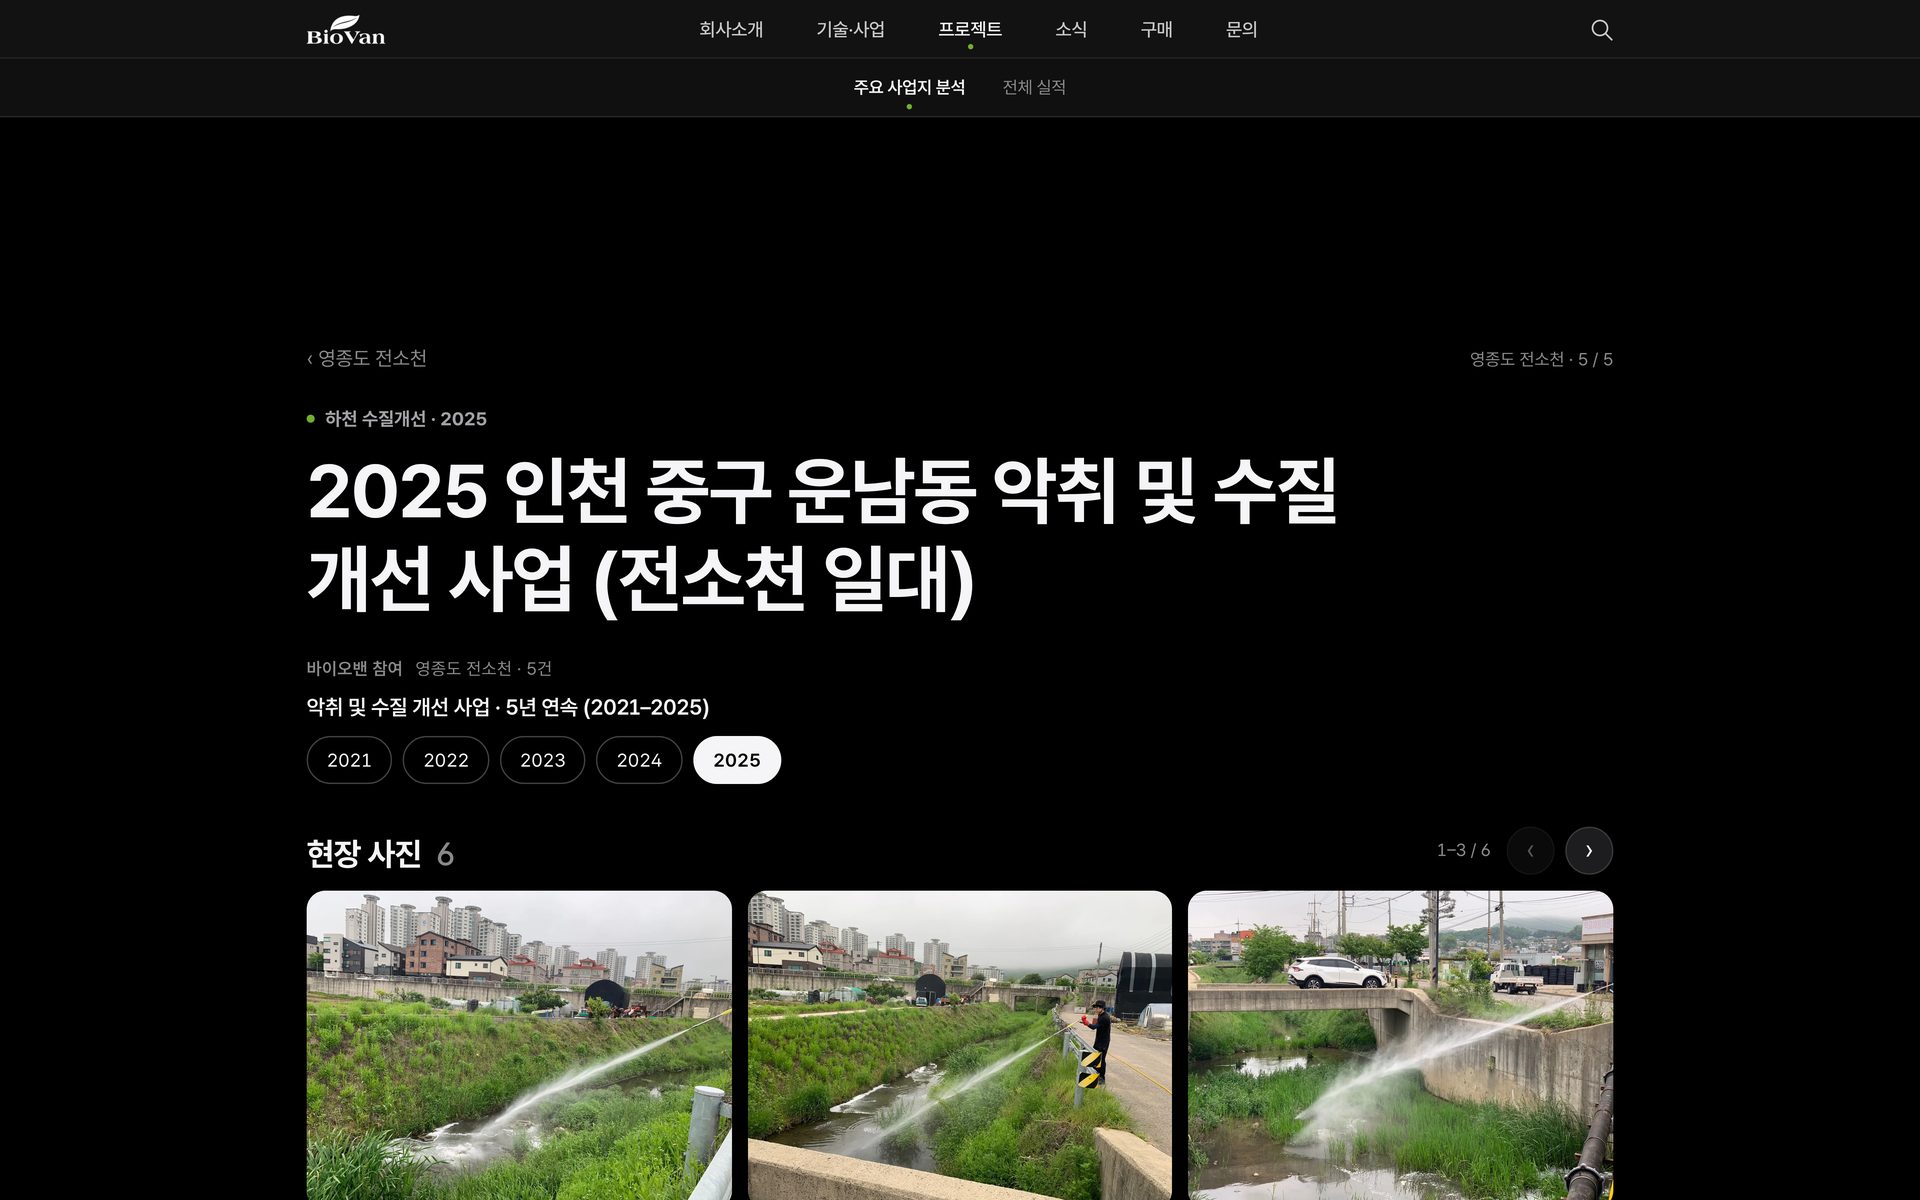Select the 2023 year pill

tap(542, 760)
